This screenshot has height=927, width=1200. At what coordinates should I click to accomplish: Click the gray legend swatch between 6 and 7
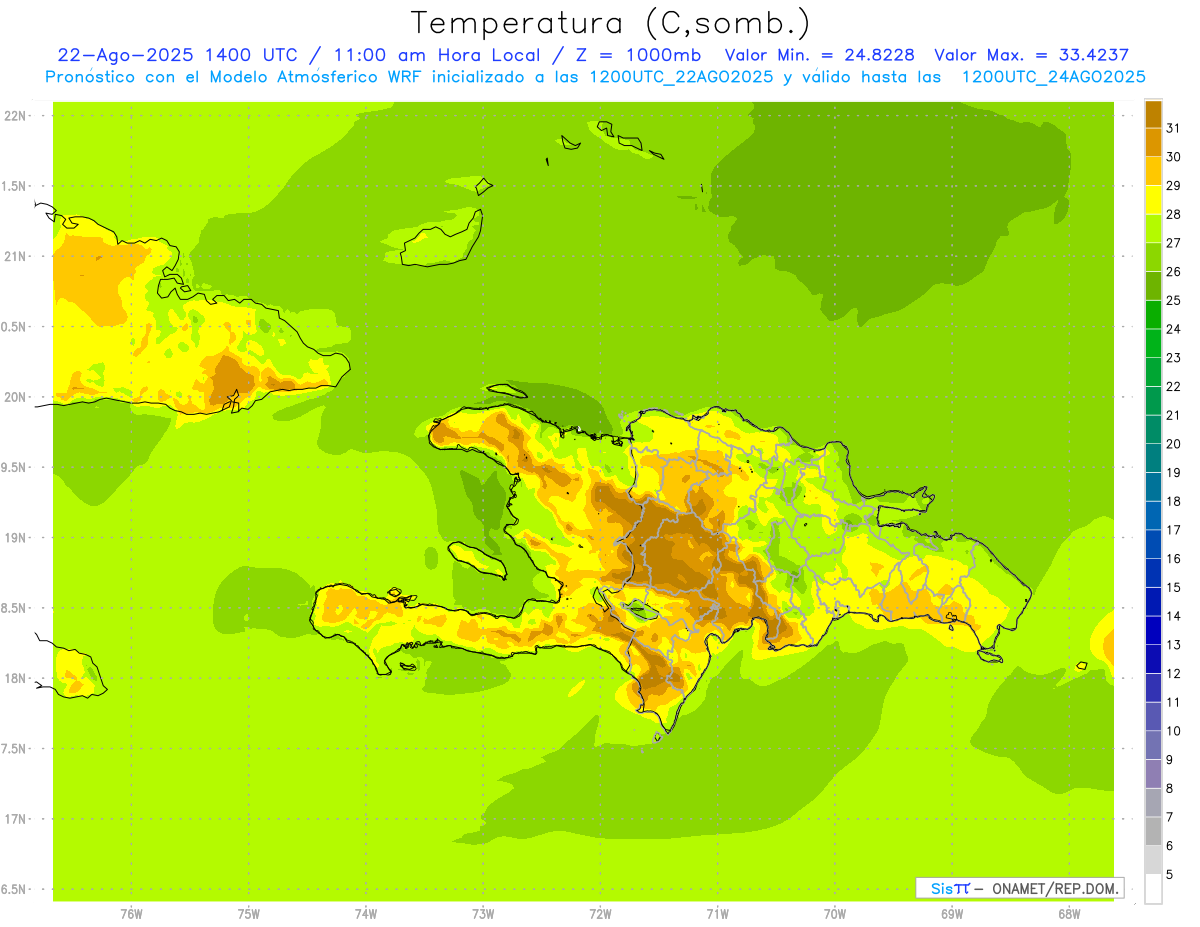tap(1153, 831)
